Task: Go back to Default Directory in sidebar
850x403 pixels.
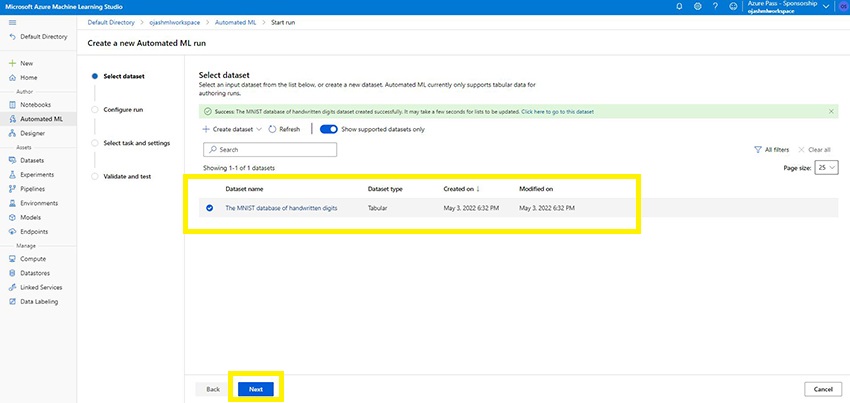Action: (x=38, y=37)
